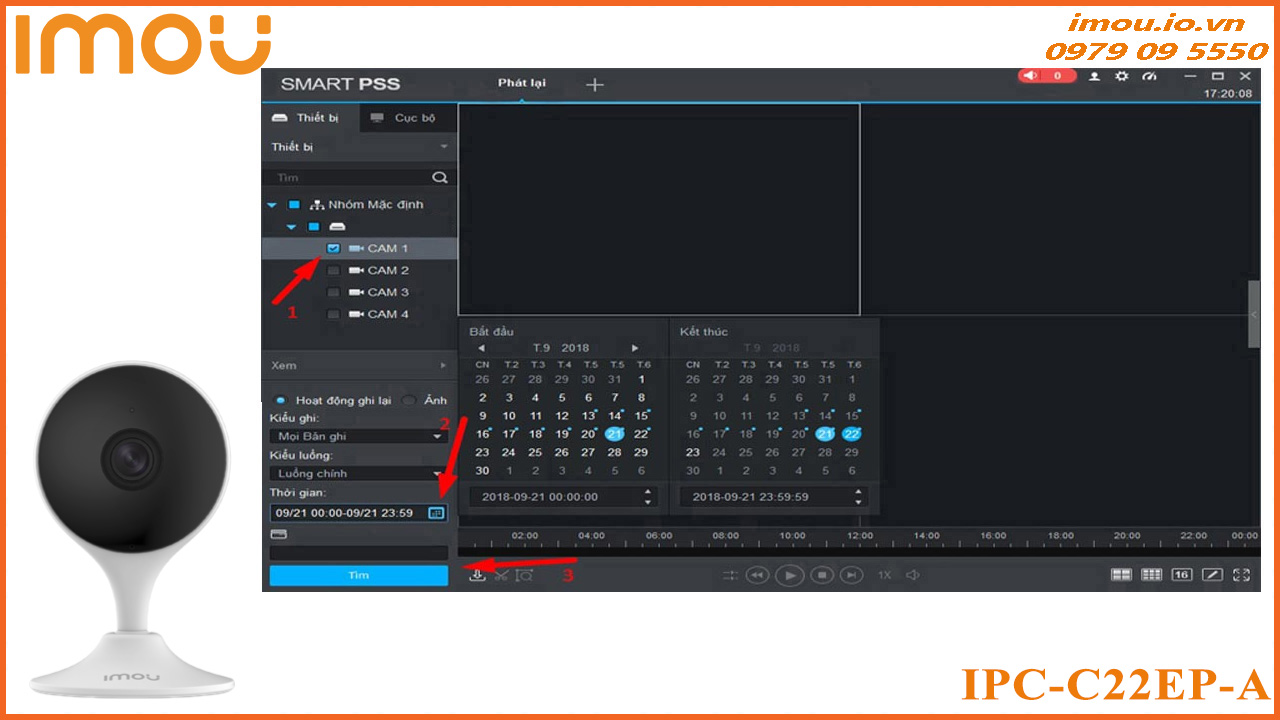Enter fullscreen playback mode
Image resolution: width=1280 pixels, height=720 pixels.
(1242, 575)
